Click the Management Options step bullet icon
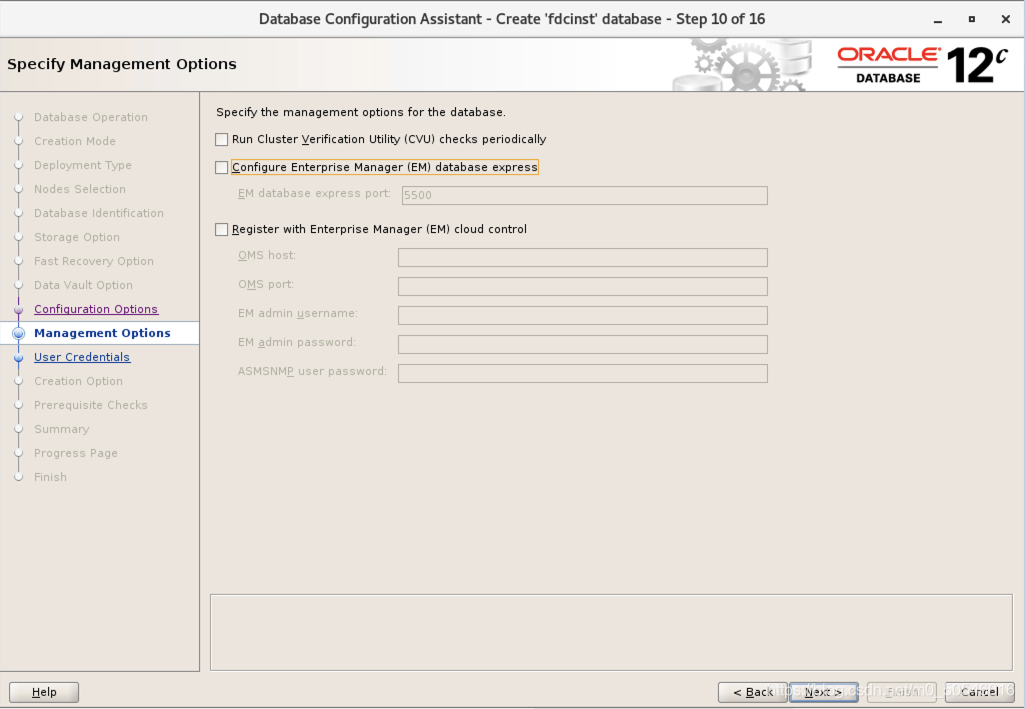Image resolution: width=1025 pixels, height=709 pixels. pyautogui.click(x=19, y=333)
